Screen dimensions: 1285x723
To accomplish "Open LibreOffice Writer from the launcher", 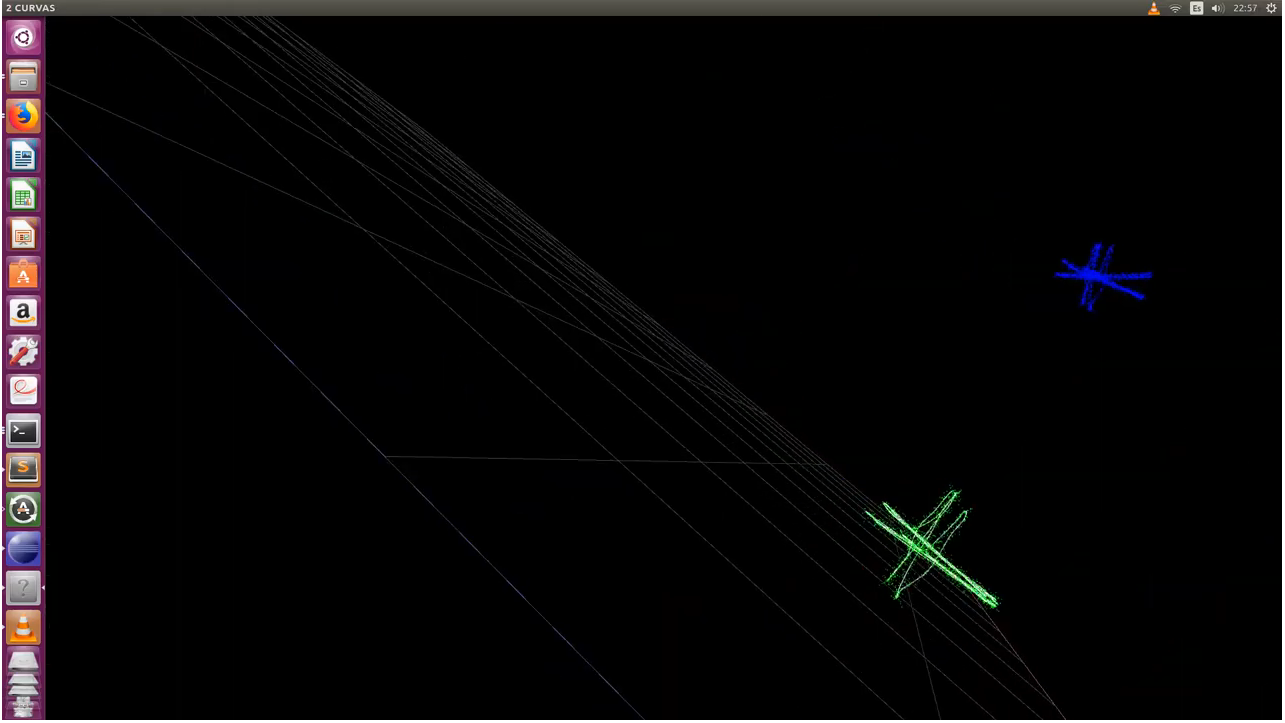I will 23,156.
